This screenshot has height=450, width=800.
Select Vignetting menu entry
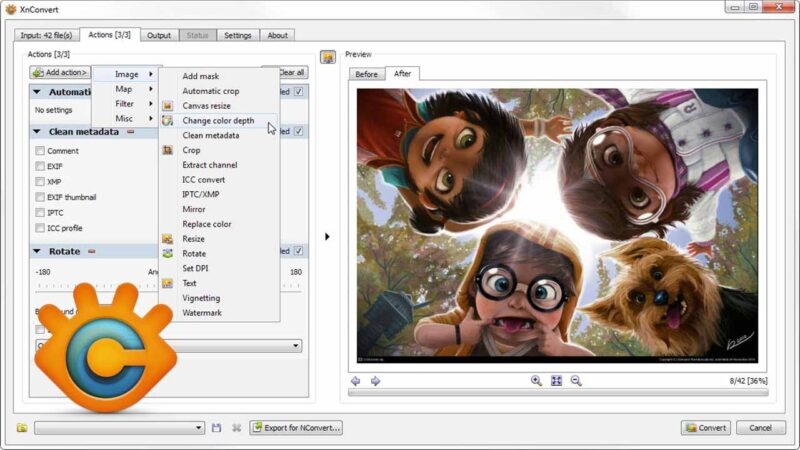pos(201,298)
